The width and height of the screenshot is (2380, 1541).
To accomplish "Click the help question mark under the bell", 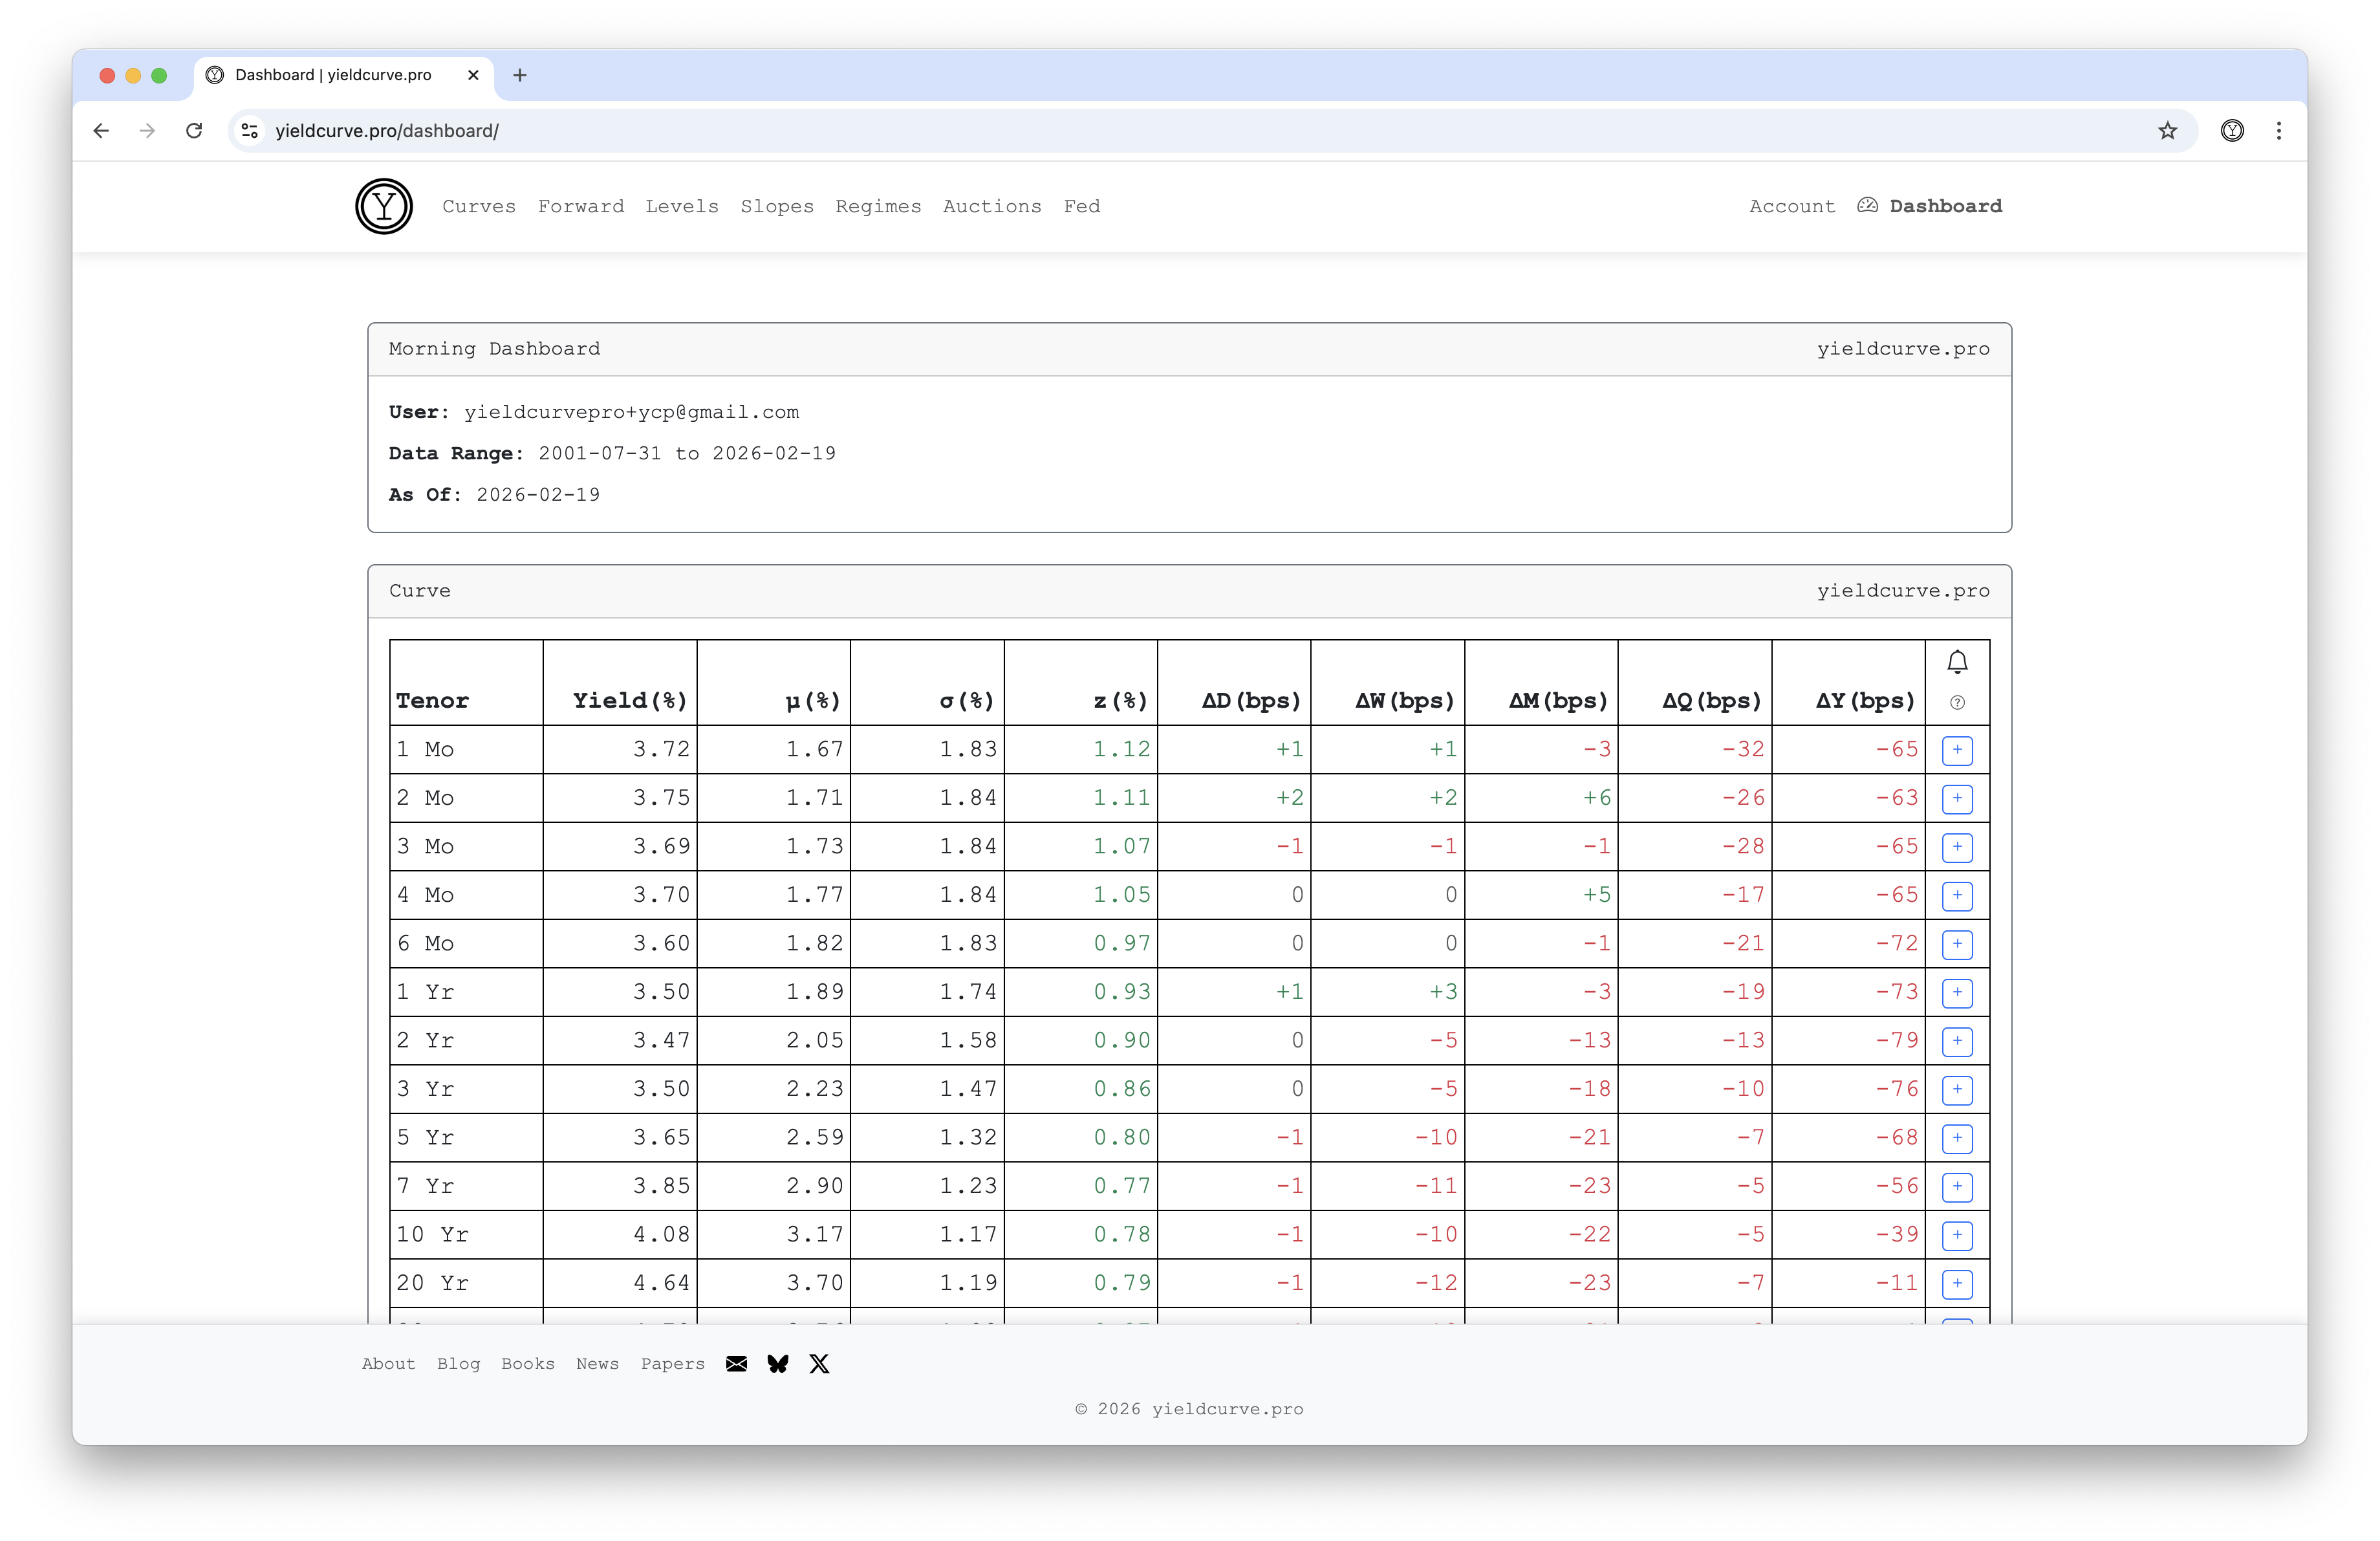I will tap(1957, 703).
